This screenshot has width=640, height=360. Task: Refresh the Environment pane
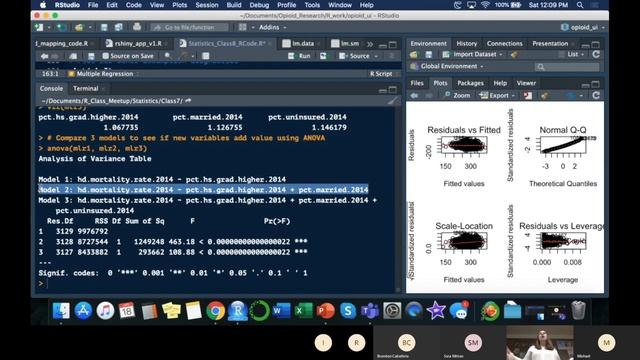[x=596, y=54]
